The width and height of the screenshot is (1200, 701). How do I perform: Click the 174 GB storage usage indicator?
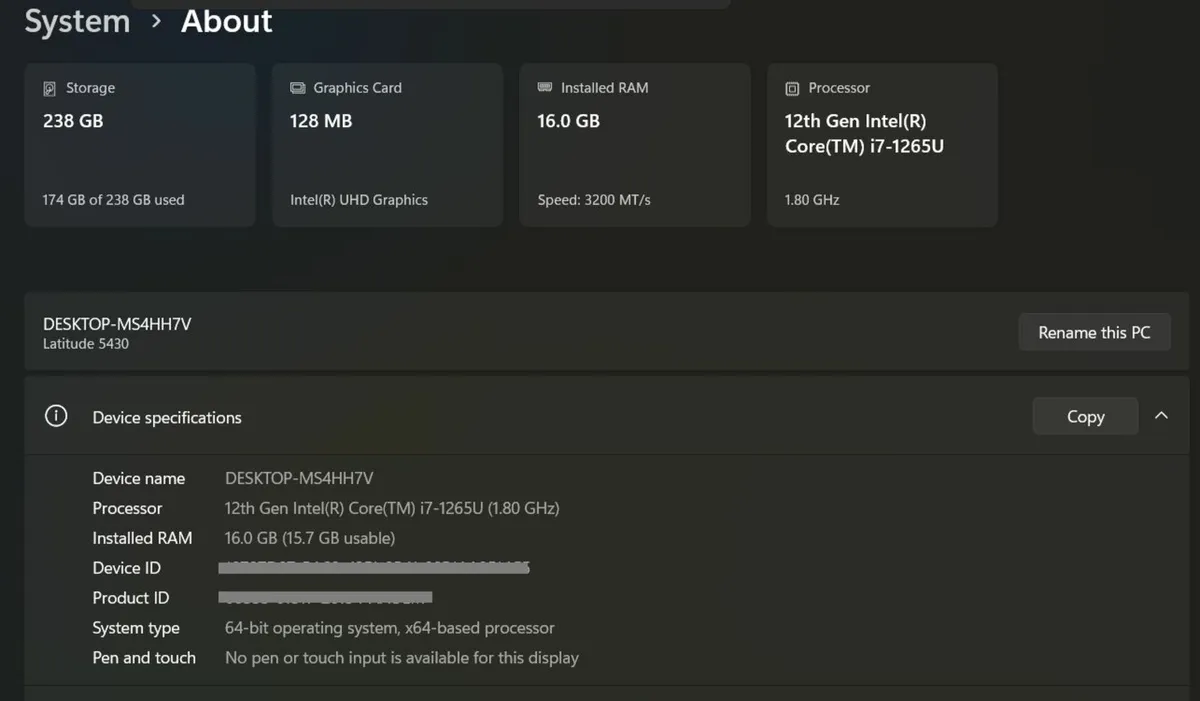point(112,199)
